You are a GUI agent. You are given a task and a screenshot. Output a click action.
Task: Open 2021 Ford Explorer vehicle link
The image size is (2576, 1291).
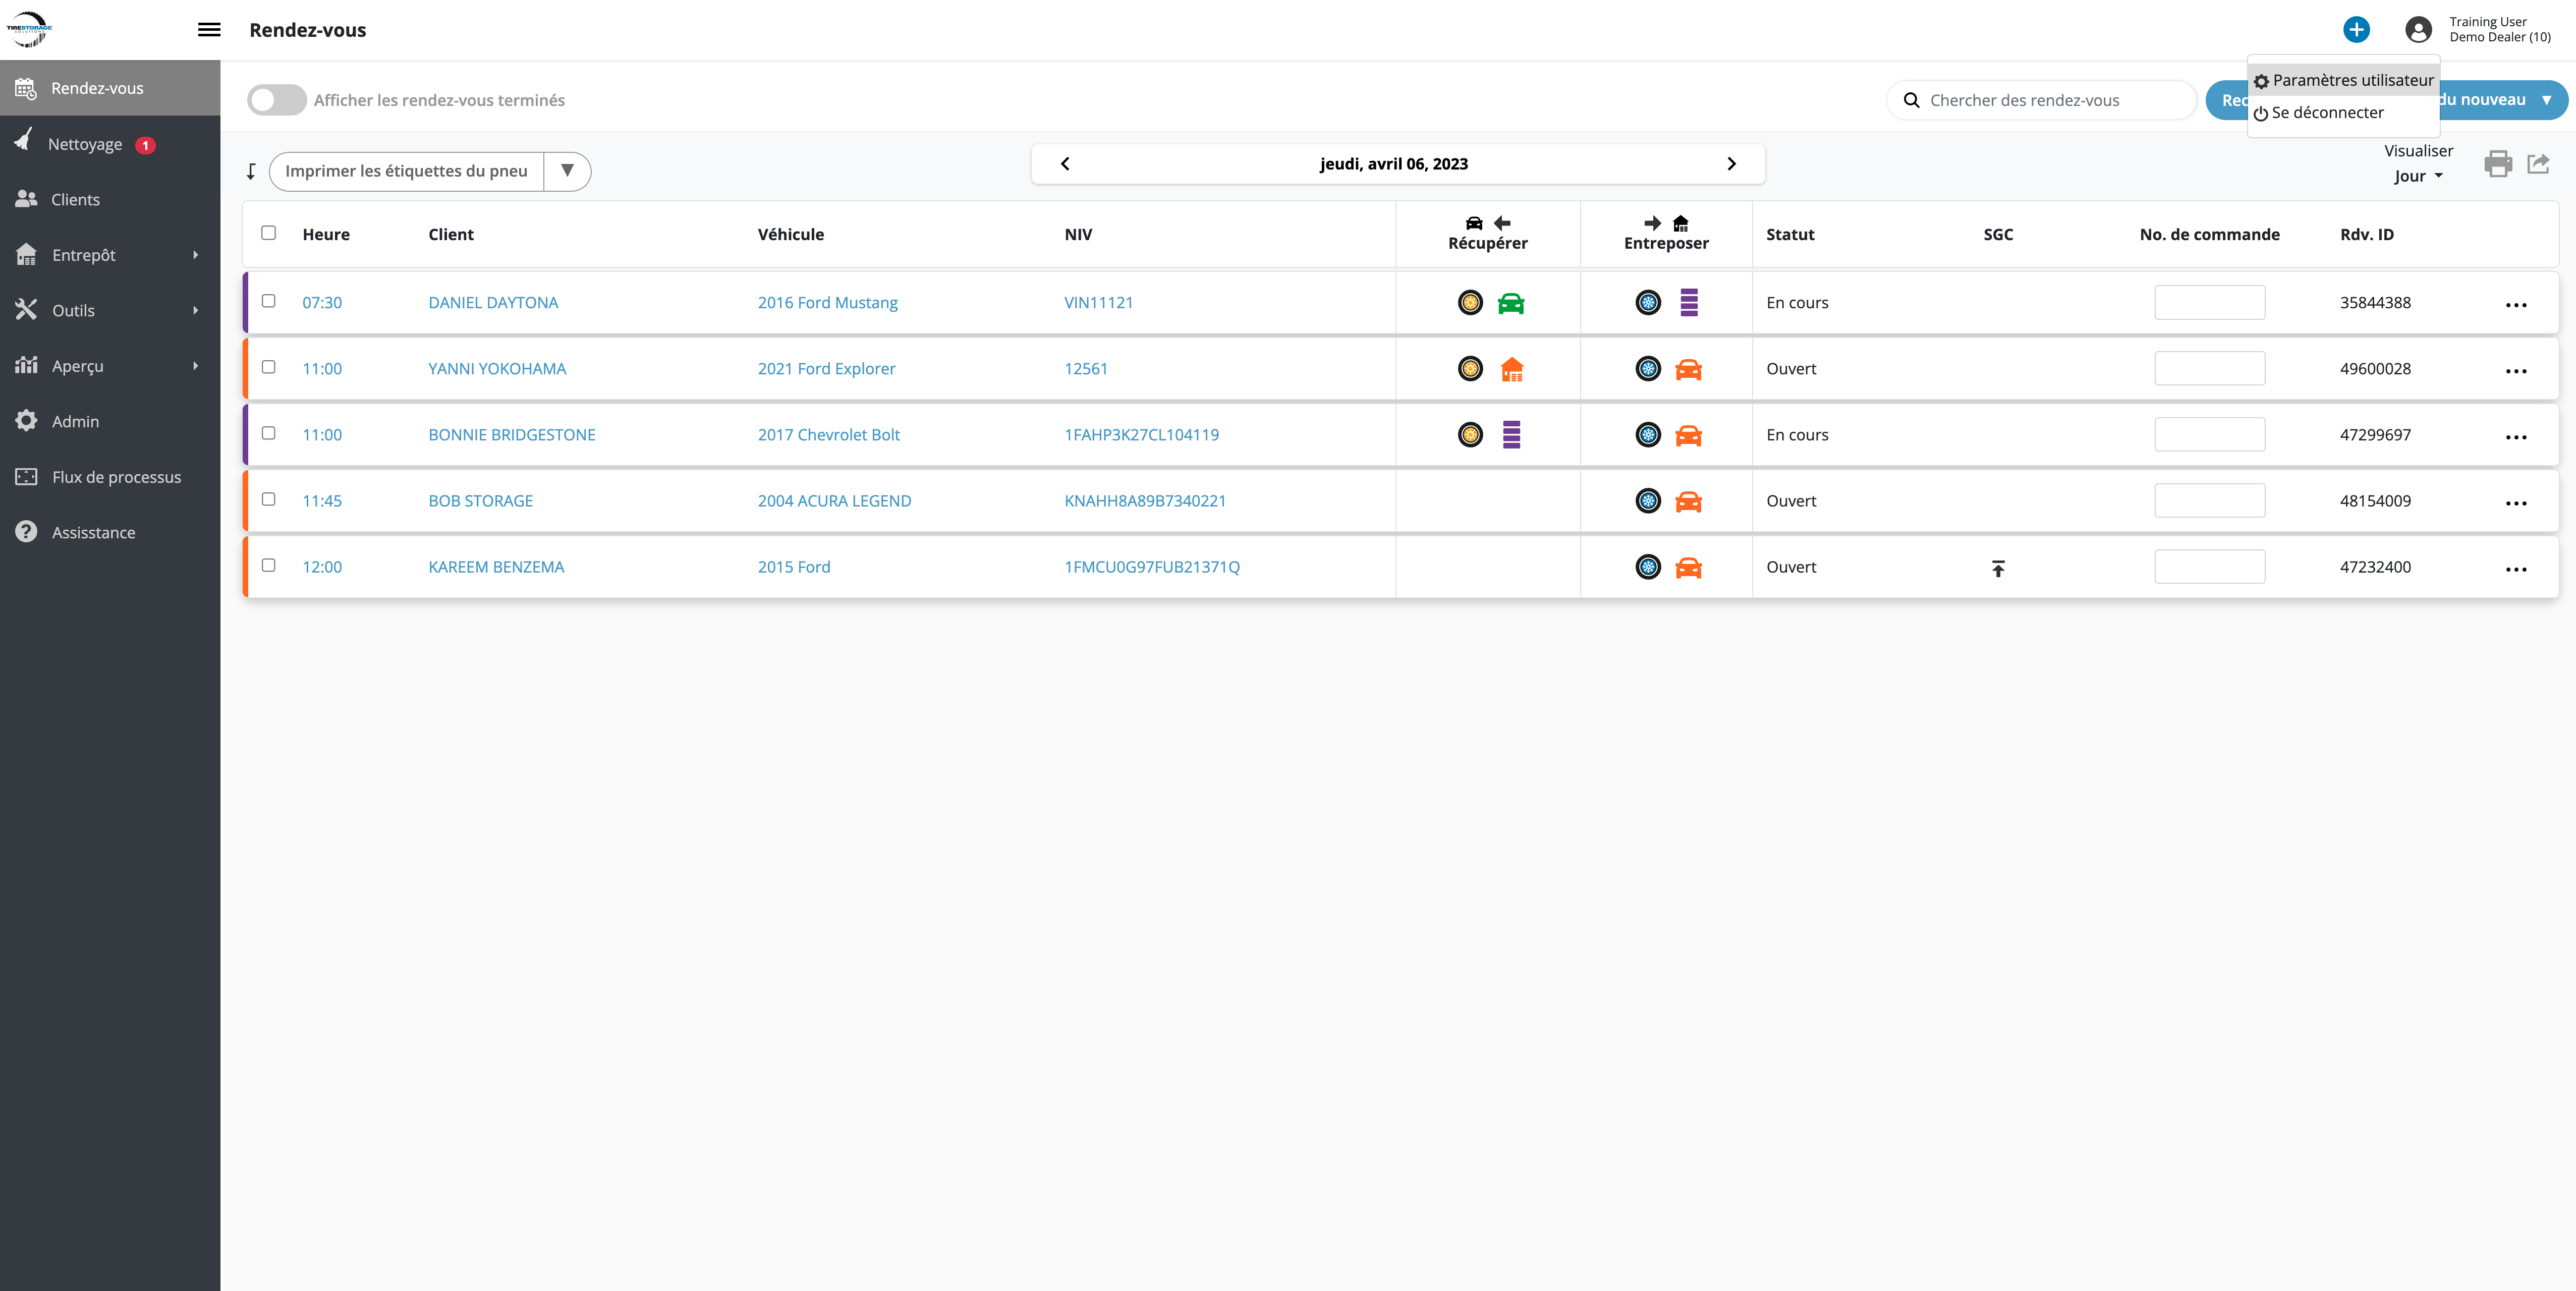pos(826,369)
